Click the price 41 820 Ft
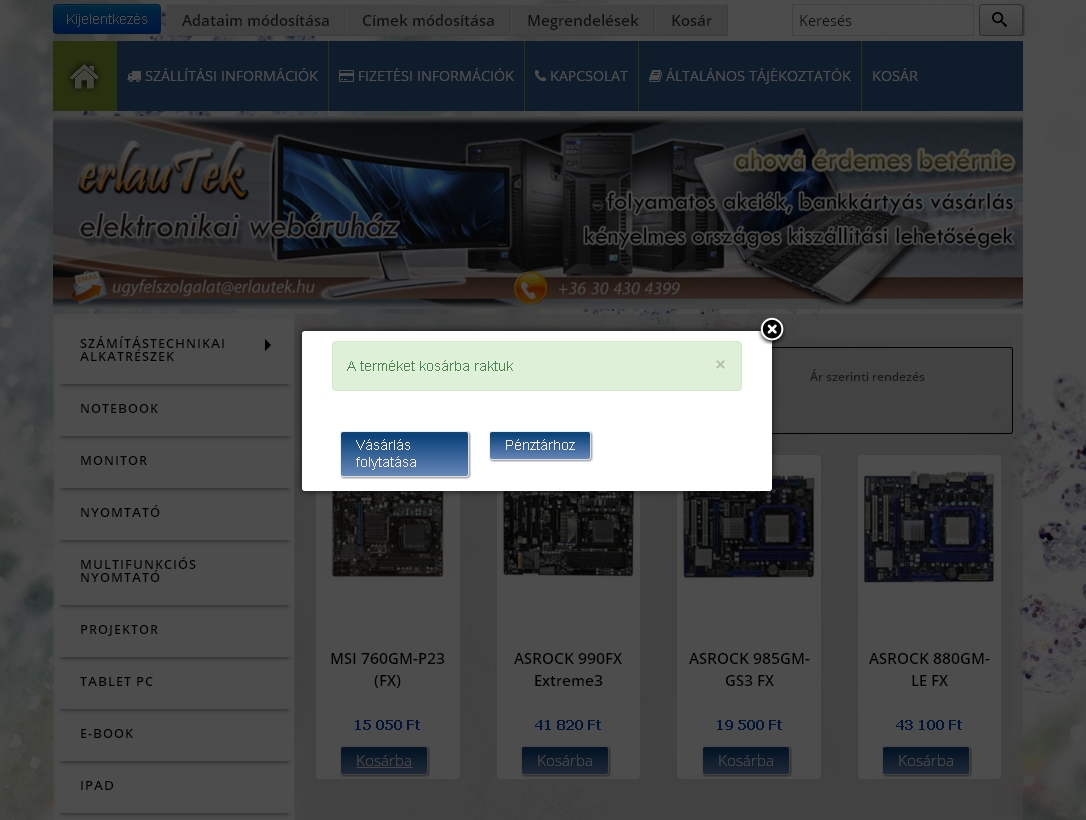1086x820 pixels. click(x=568, y=725)
